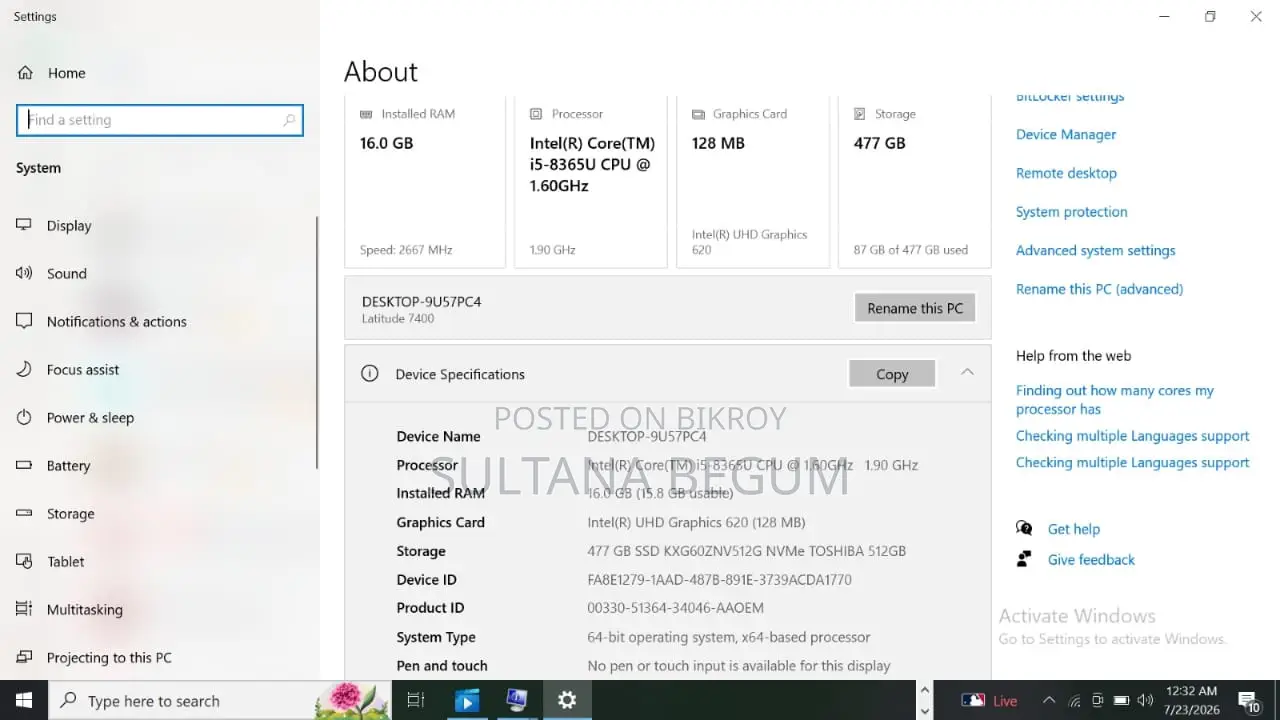Click the search magnifier in Find a setting
Image resolution: width=1280 pixels, height=720 pixels.
coord(289,120)
